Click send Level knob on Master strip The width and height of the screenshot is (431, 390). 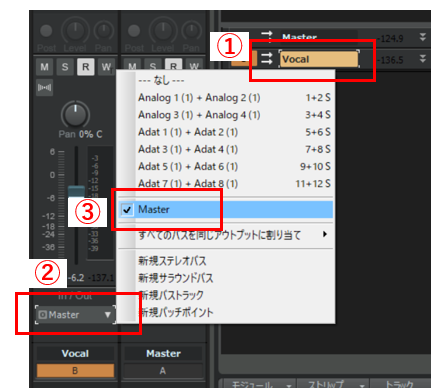163,31
